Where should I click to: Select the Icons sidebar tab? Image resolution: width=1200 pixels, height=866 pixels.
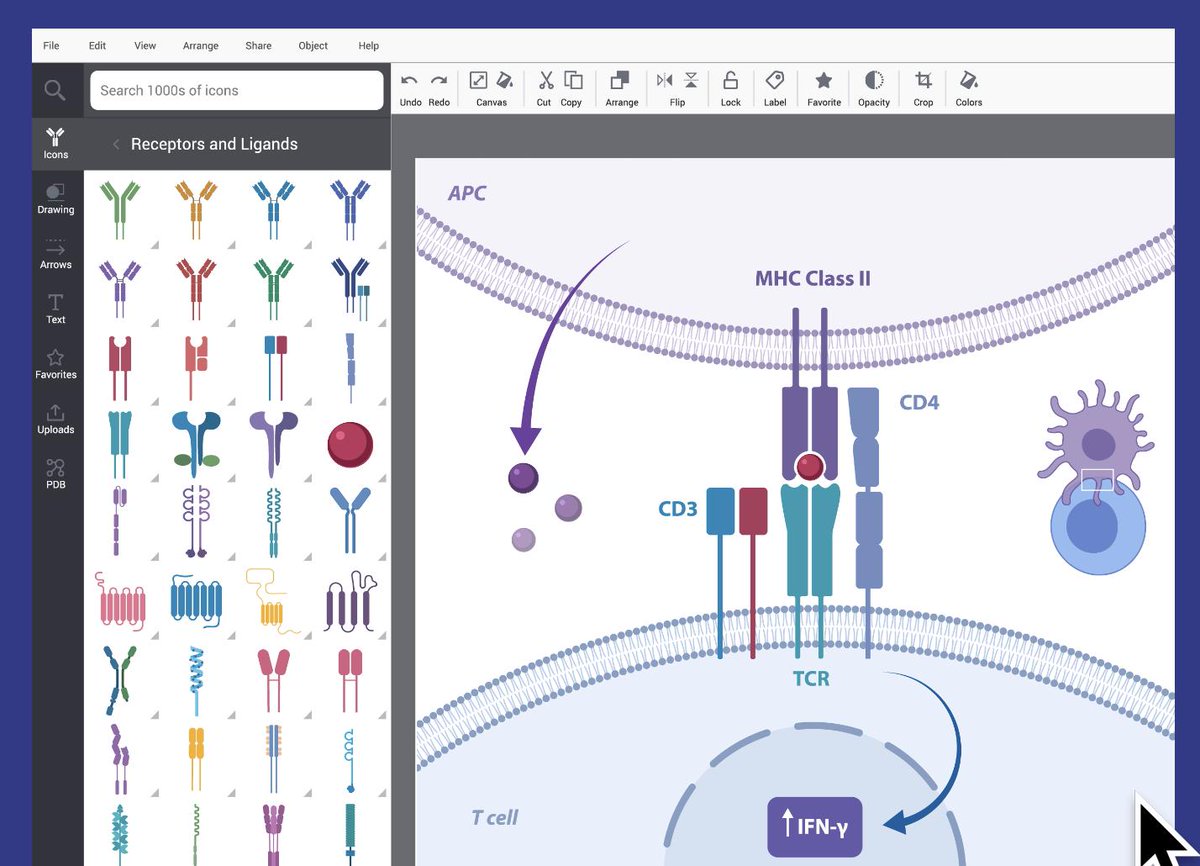pyautogui.click(x=56, y=143)
